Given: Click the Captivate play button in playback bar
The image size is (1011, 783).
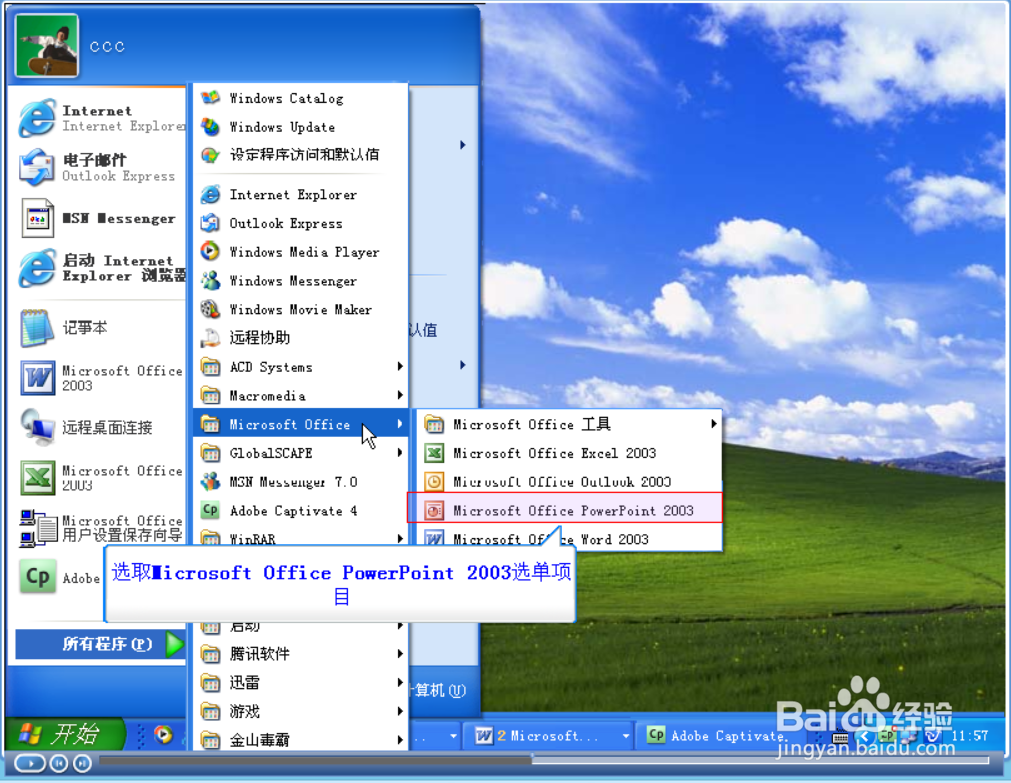Looking at the screenshot, I should point(30,764).
